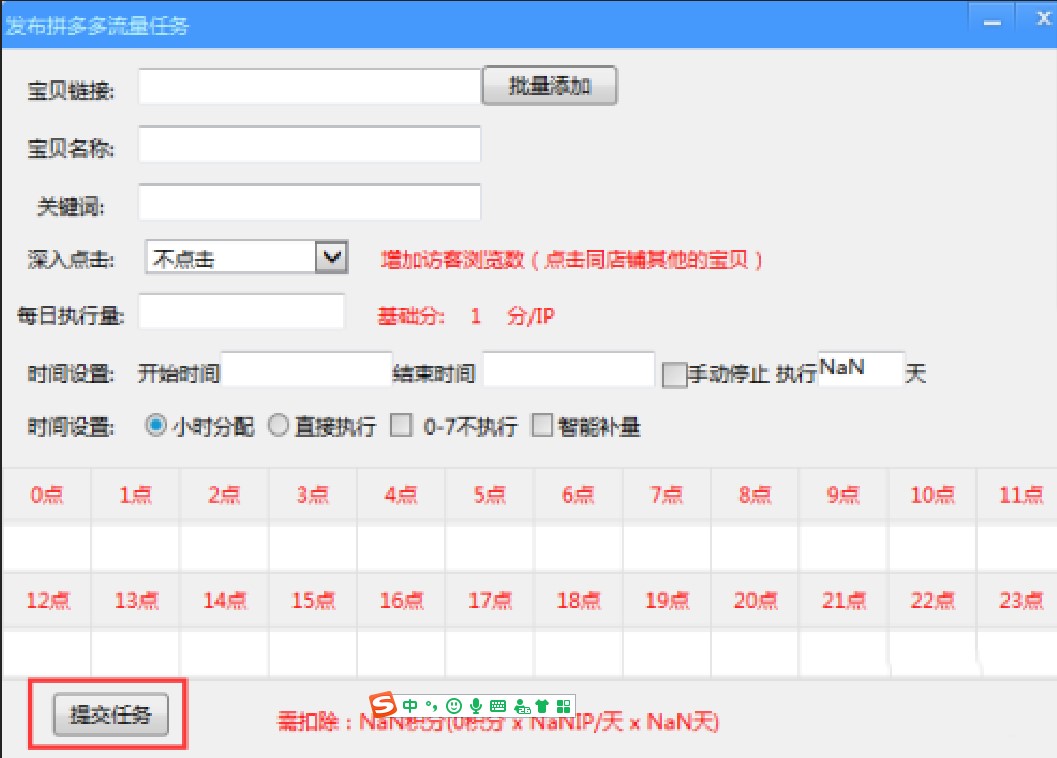Toggle Chinese/English mode on Sogou bar
Screen dimensions: 1057x758
(410, 706)
